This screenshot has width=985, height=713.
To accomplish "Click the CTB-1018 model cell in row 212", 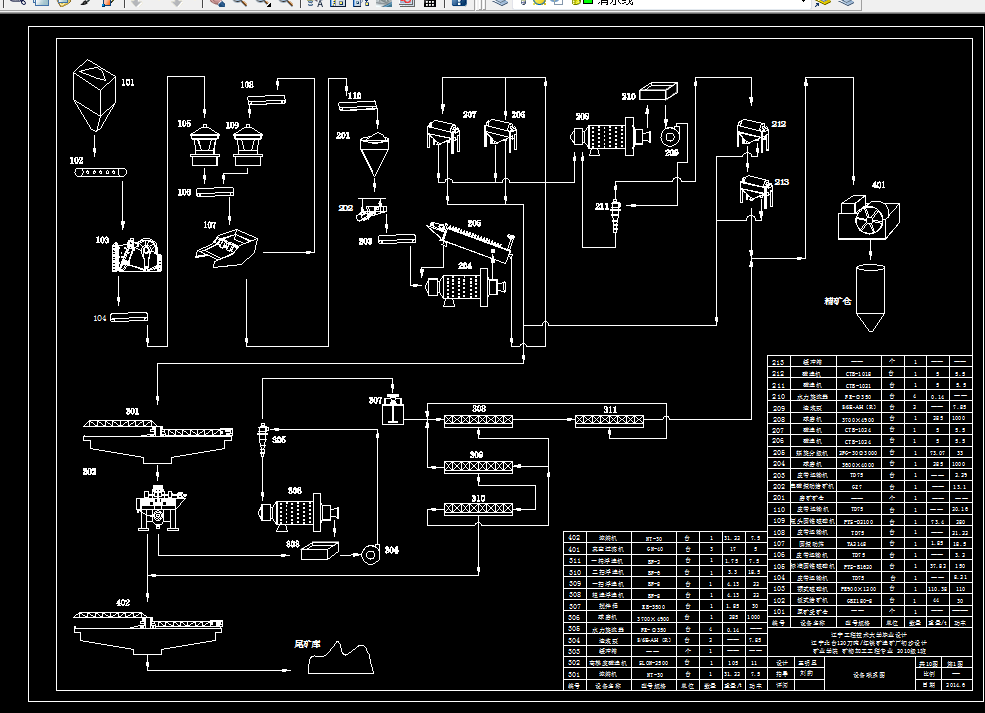I will (x=859, y=374).
